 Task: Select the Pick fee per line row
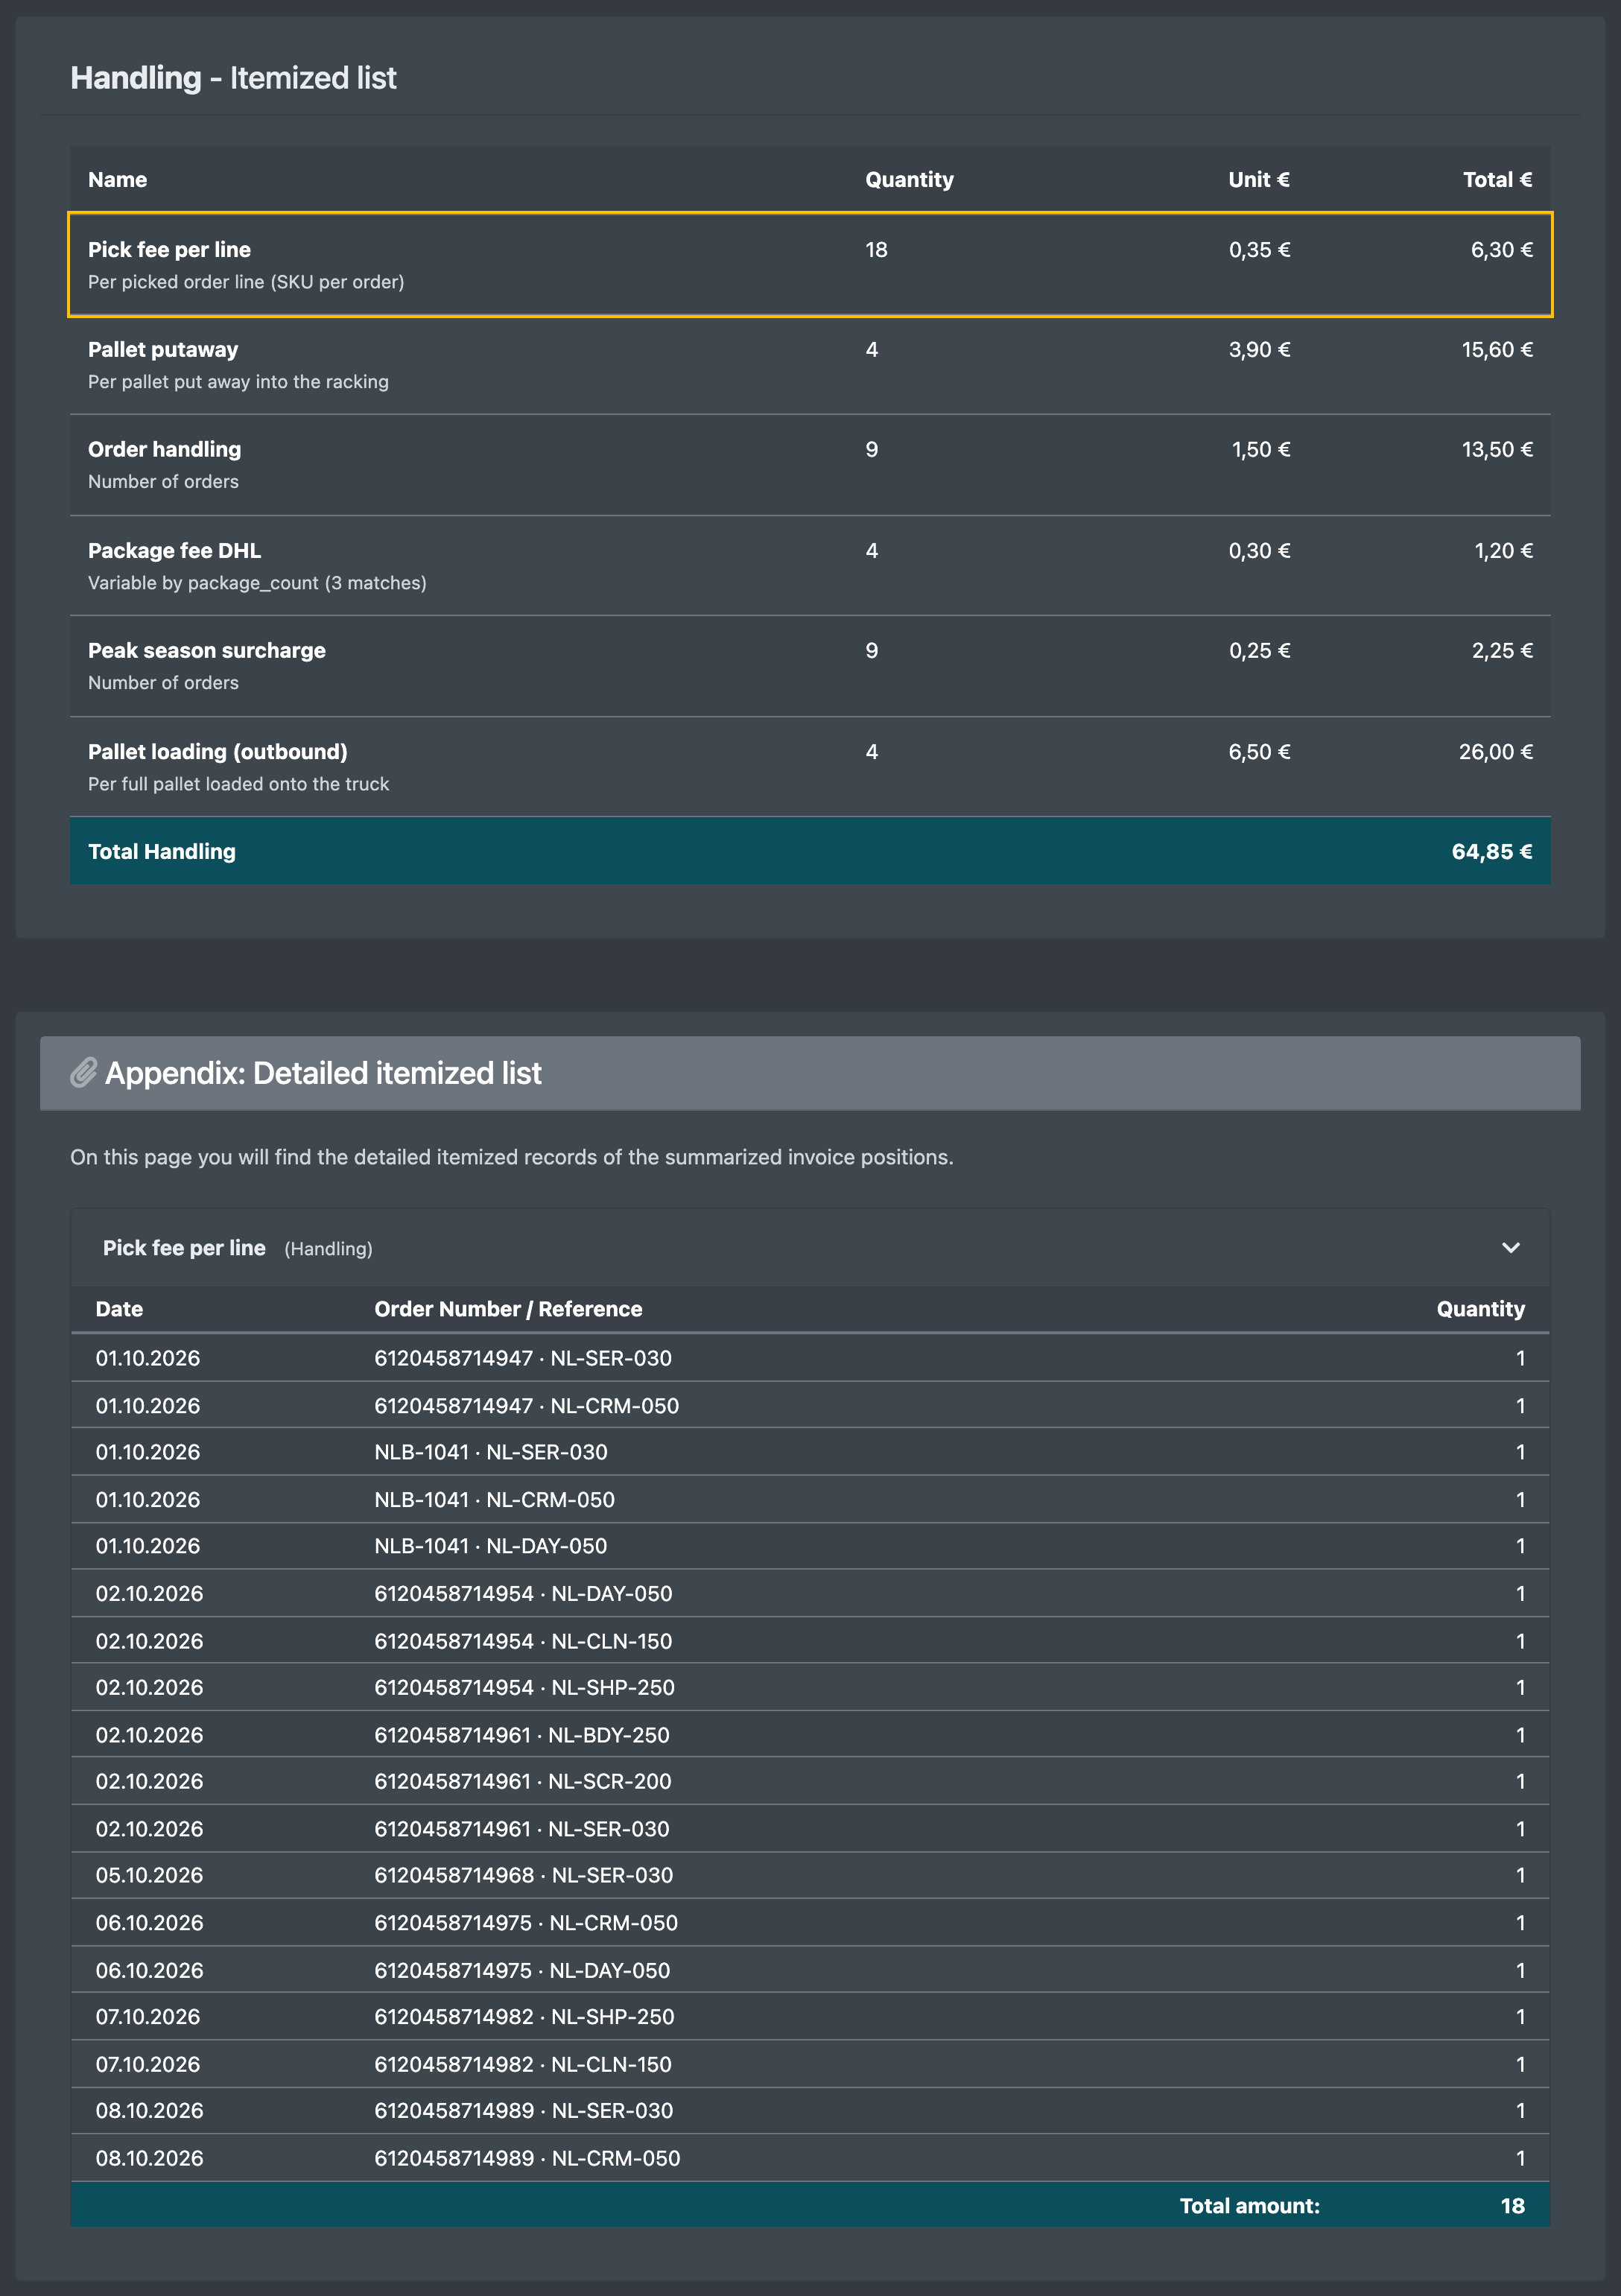[810, 265]
